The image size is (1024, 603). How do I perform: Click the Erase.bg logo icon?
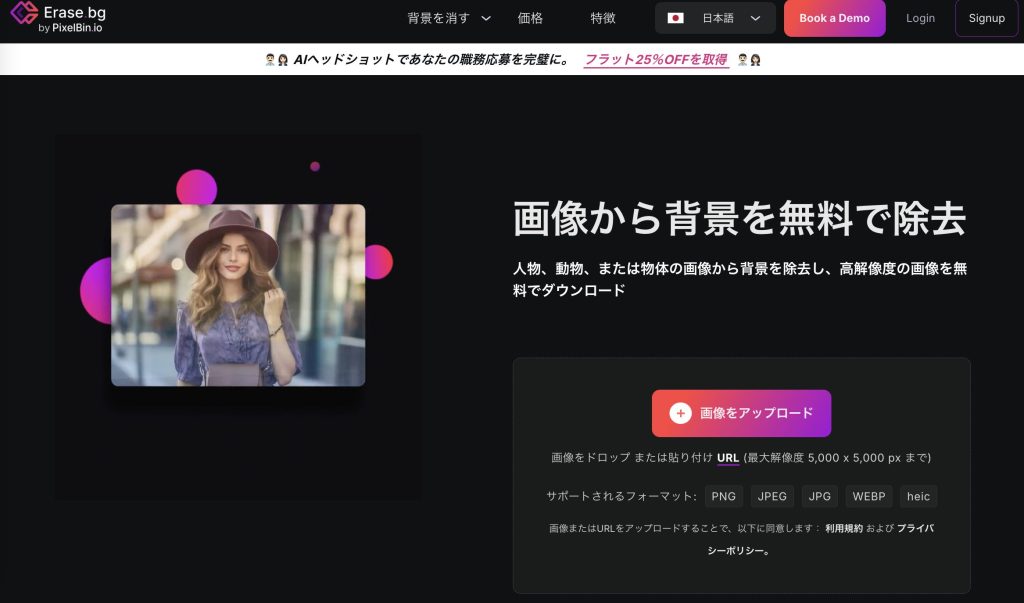coord(24,18)
